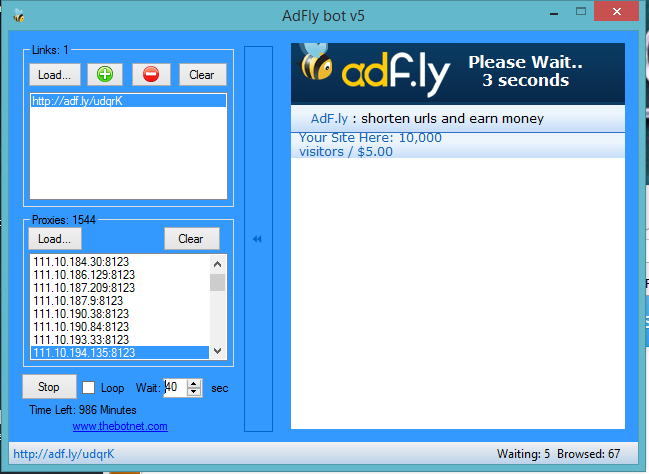Select proxy 111.10.186.129:8123

tap(120, 275)
